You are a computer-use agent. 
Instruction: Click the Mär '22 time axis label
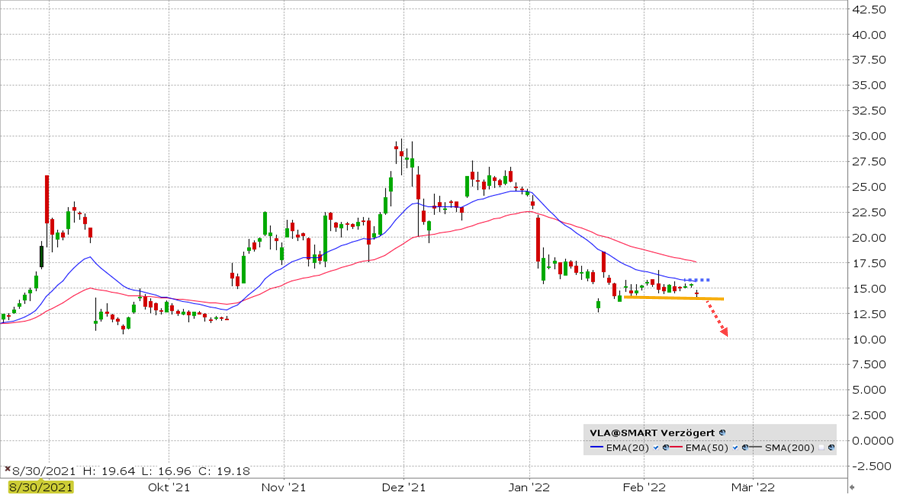[752, 487]
